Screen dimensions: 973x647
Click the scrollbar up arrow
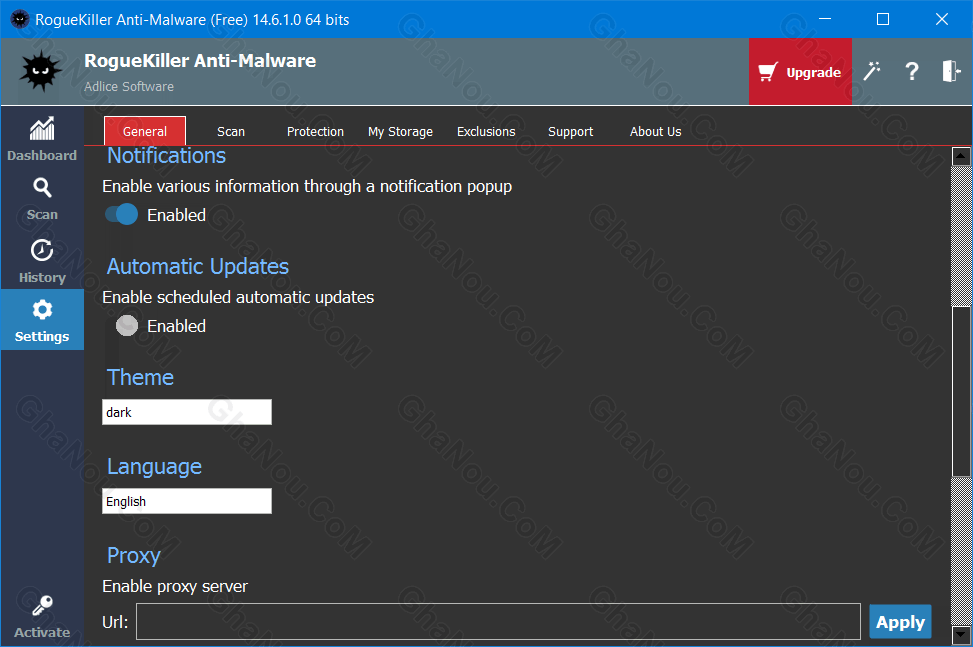click(x=961, y=156)
